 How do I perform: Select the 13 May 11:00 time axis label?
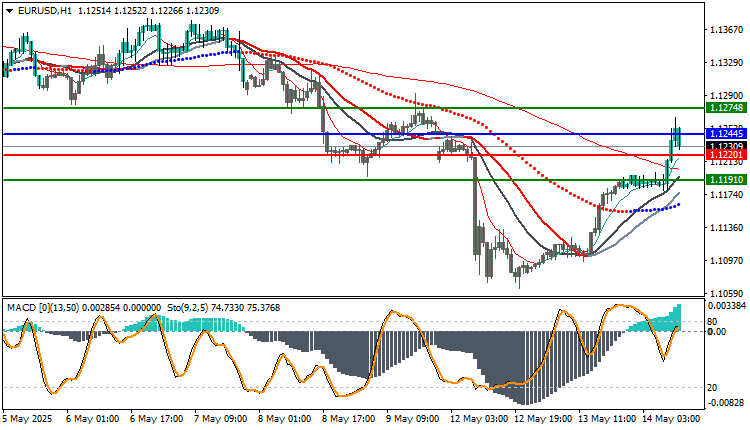(x=607, y=419)
